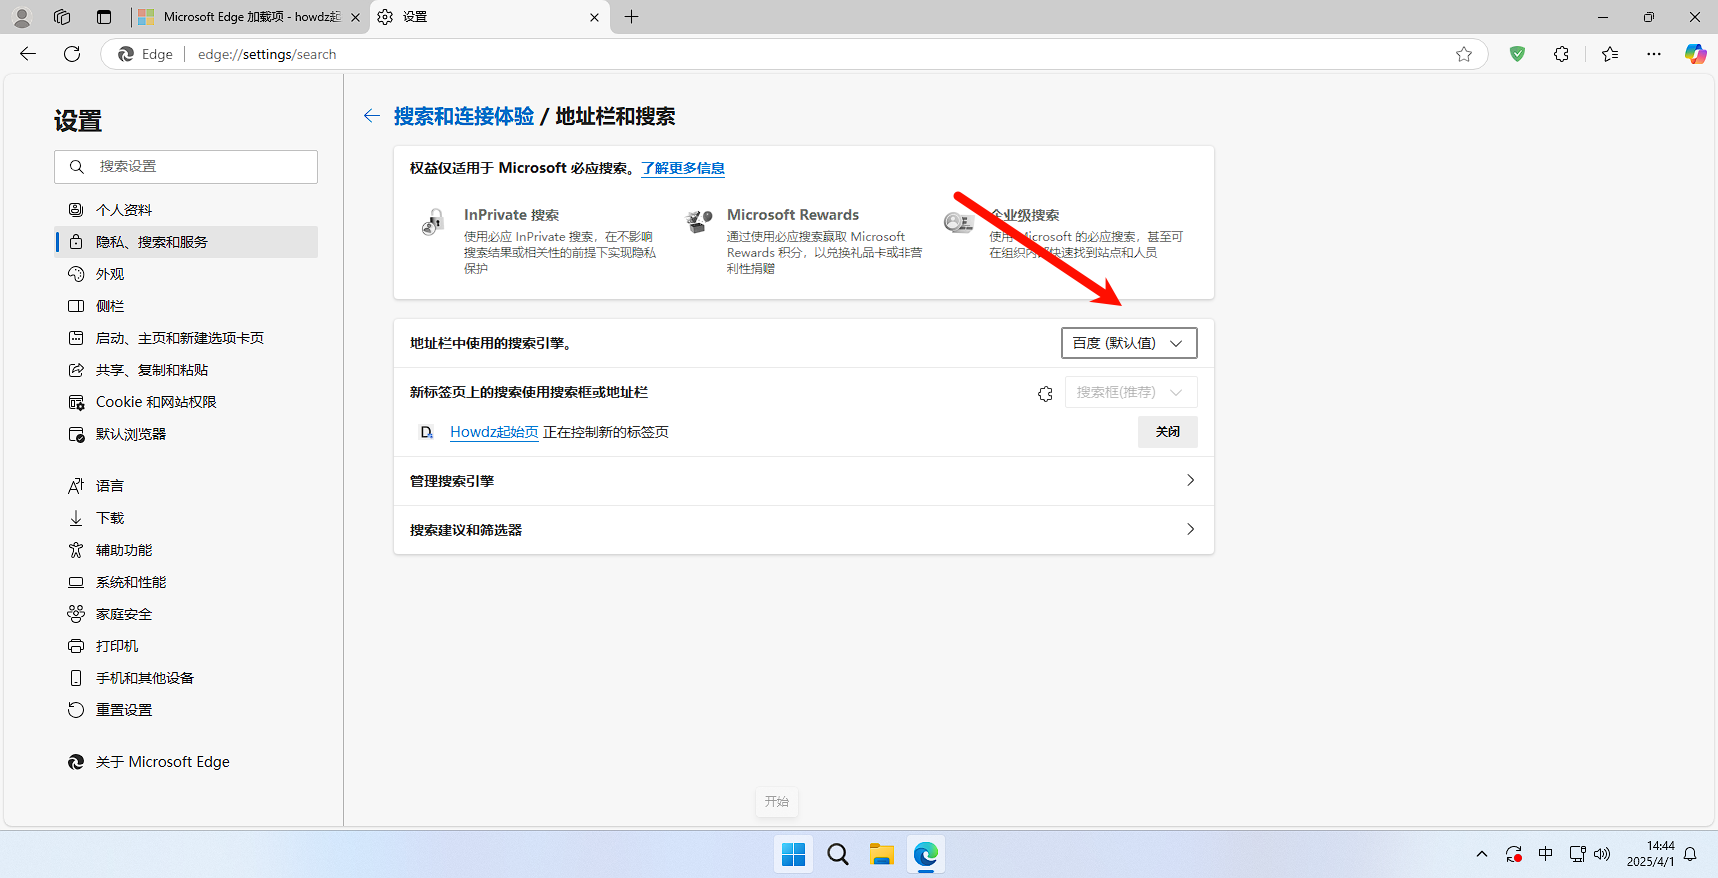Viewport: 1718px width, 878px height.
Task: Open the profile avatar icon
Action: (22, 17)
